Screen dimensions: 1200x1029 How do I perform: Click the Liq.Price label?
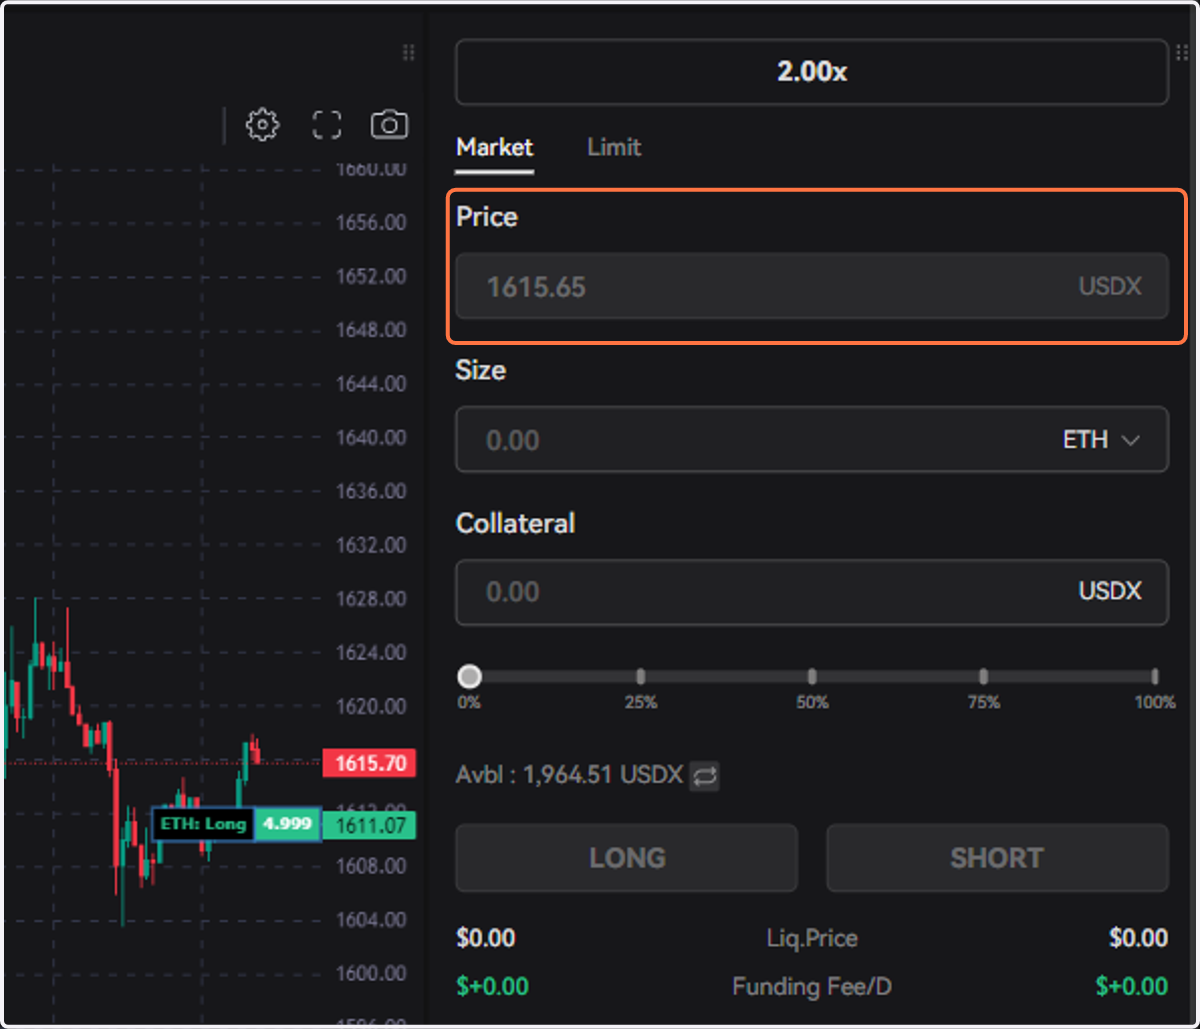[x=812, y=939]
